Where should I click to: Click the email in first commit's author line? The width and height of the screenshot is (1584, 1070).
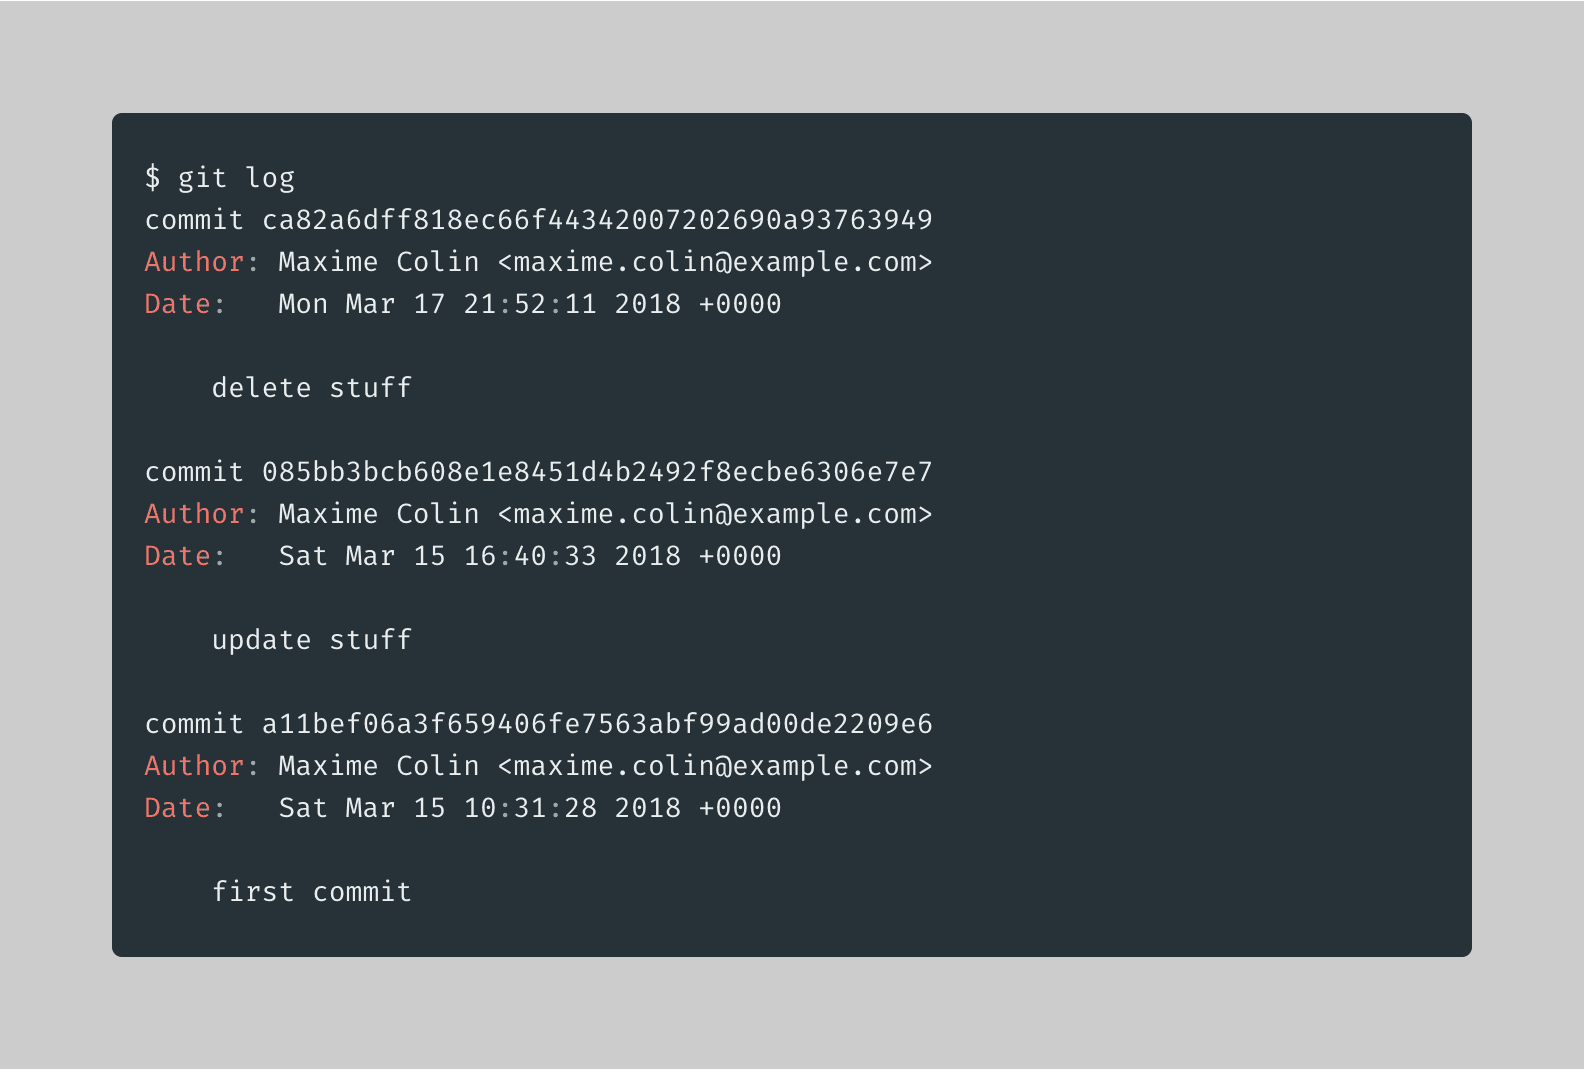click(715, 262)
